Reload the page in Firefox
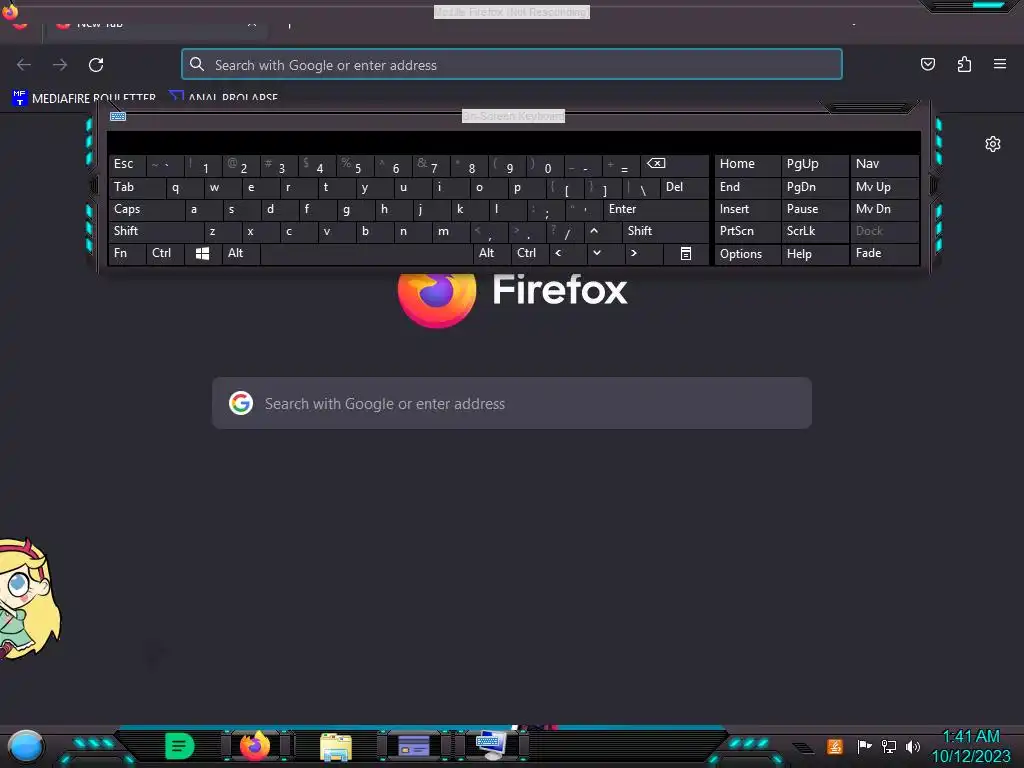 96,65
